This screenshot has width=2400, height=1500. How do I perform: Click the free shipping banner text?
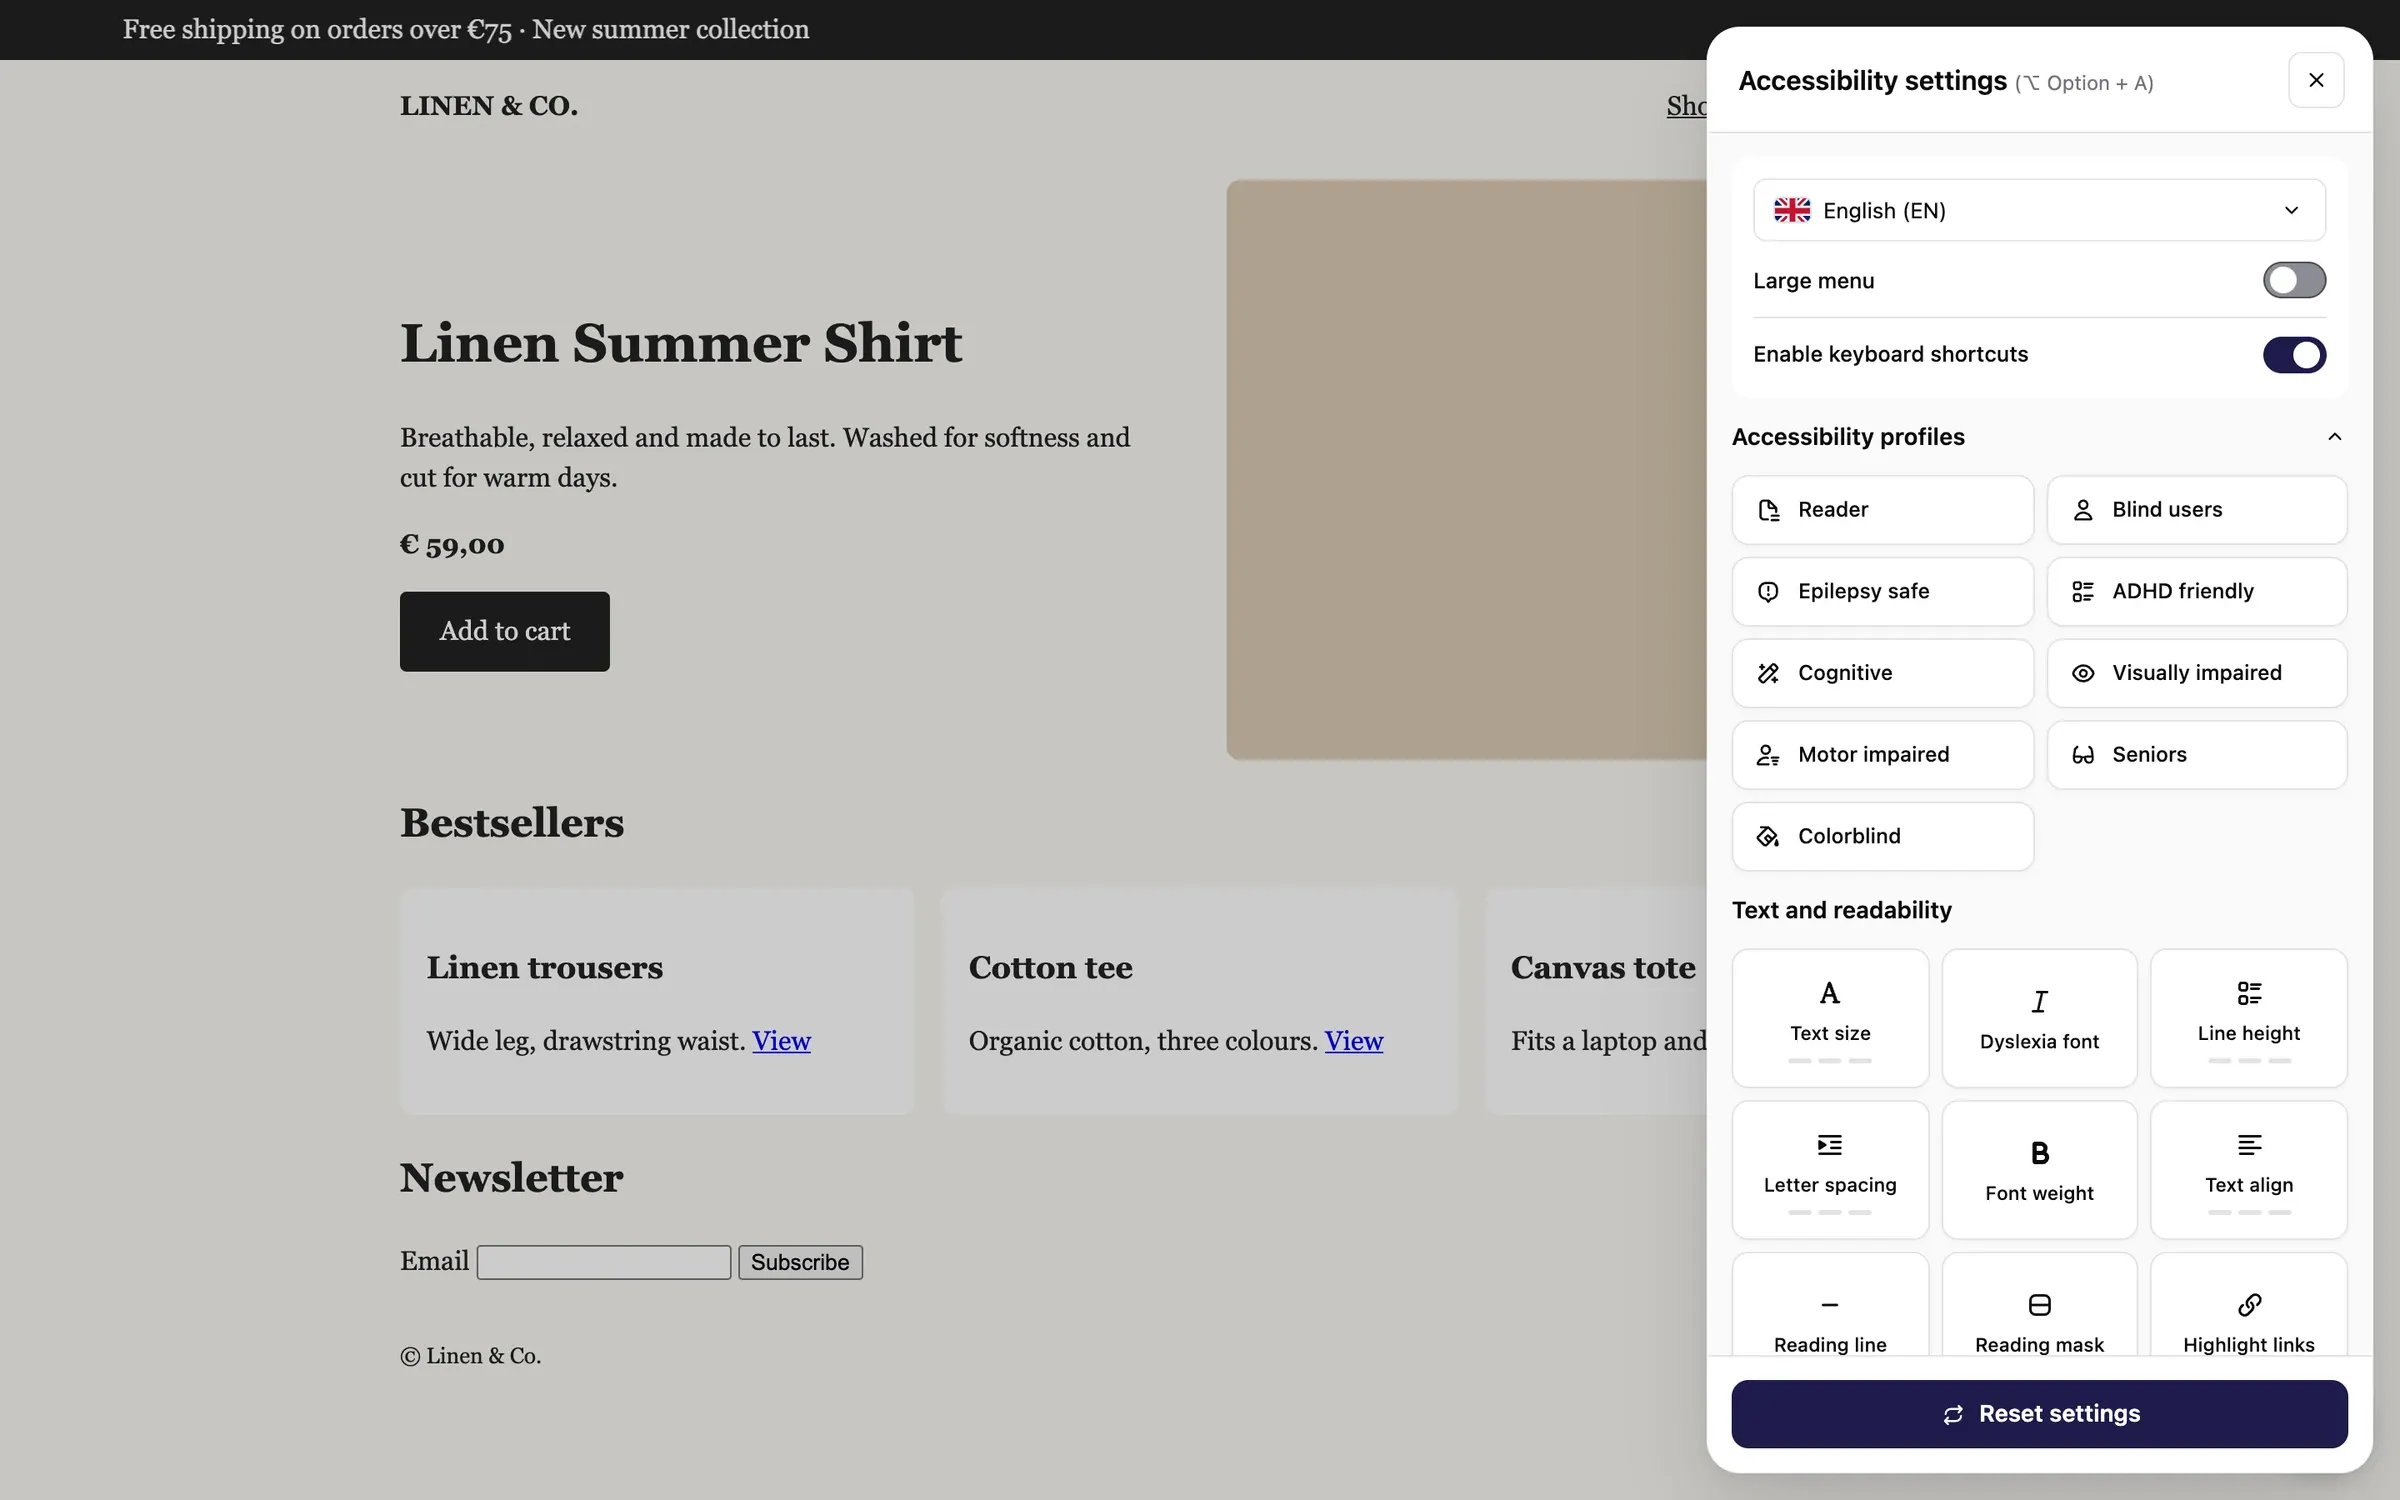(466, 30)
